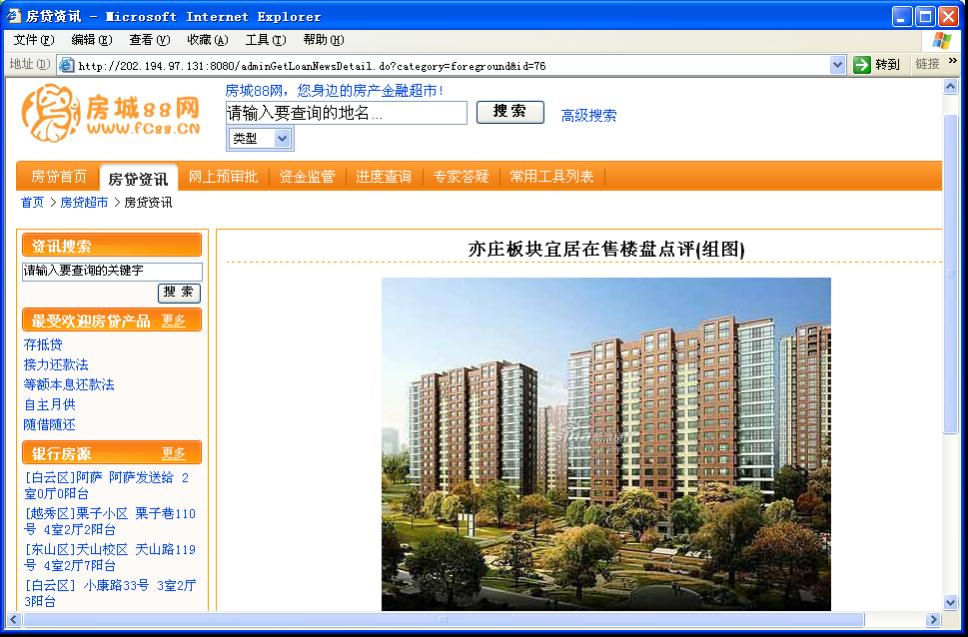Minimize the Internet Explorer window
Viewport: 968px width, 637px height.
pyautogui.click(x=902, y=16)
